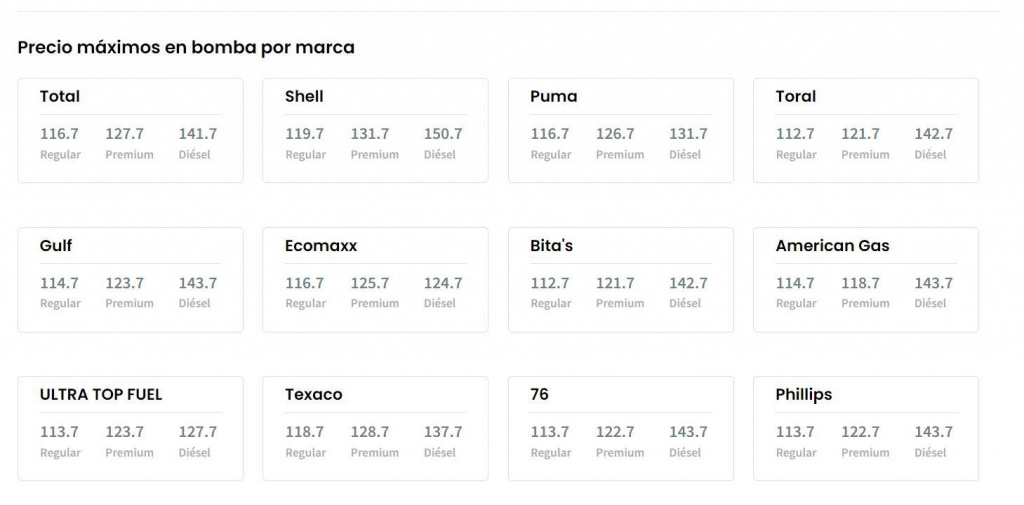Click Total's regular price 116.7

click(x=59, y=134)
